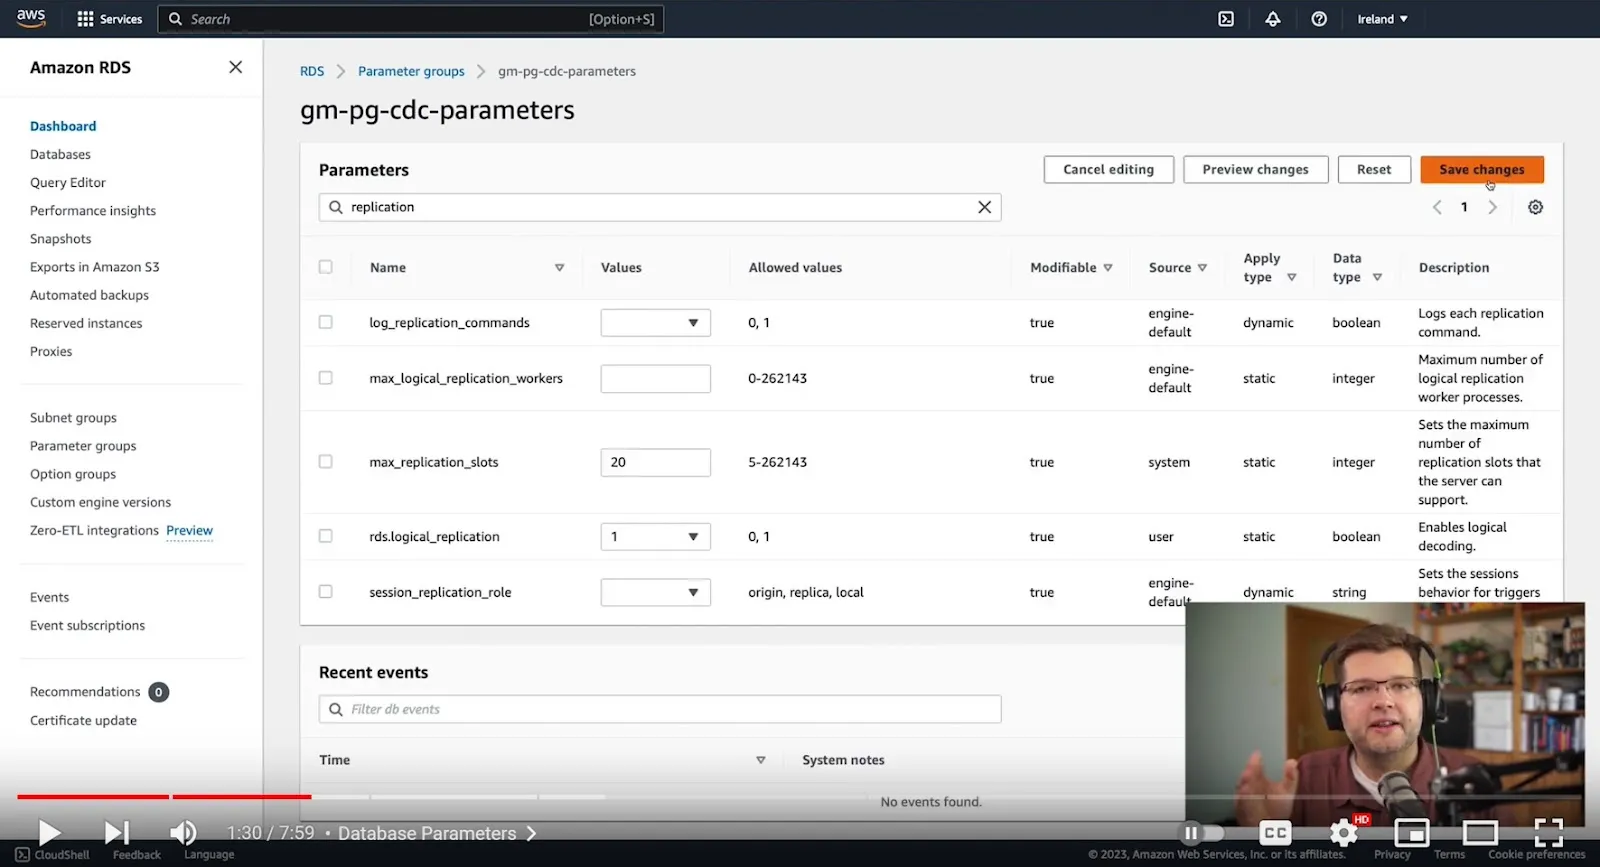
Task: Click the Preview changes button
Action: tap(1255, 169)
